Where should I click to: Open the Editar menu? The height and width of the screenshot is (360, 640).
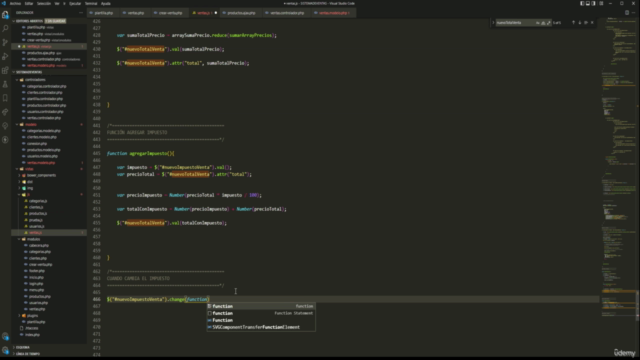click(x=29, y=3)
